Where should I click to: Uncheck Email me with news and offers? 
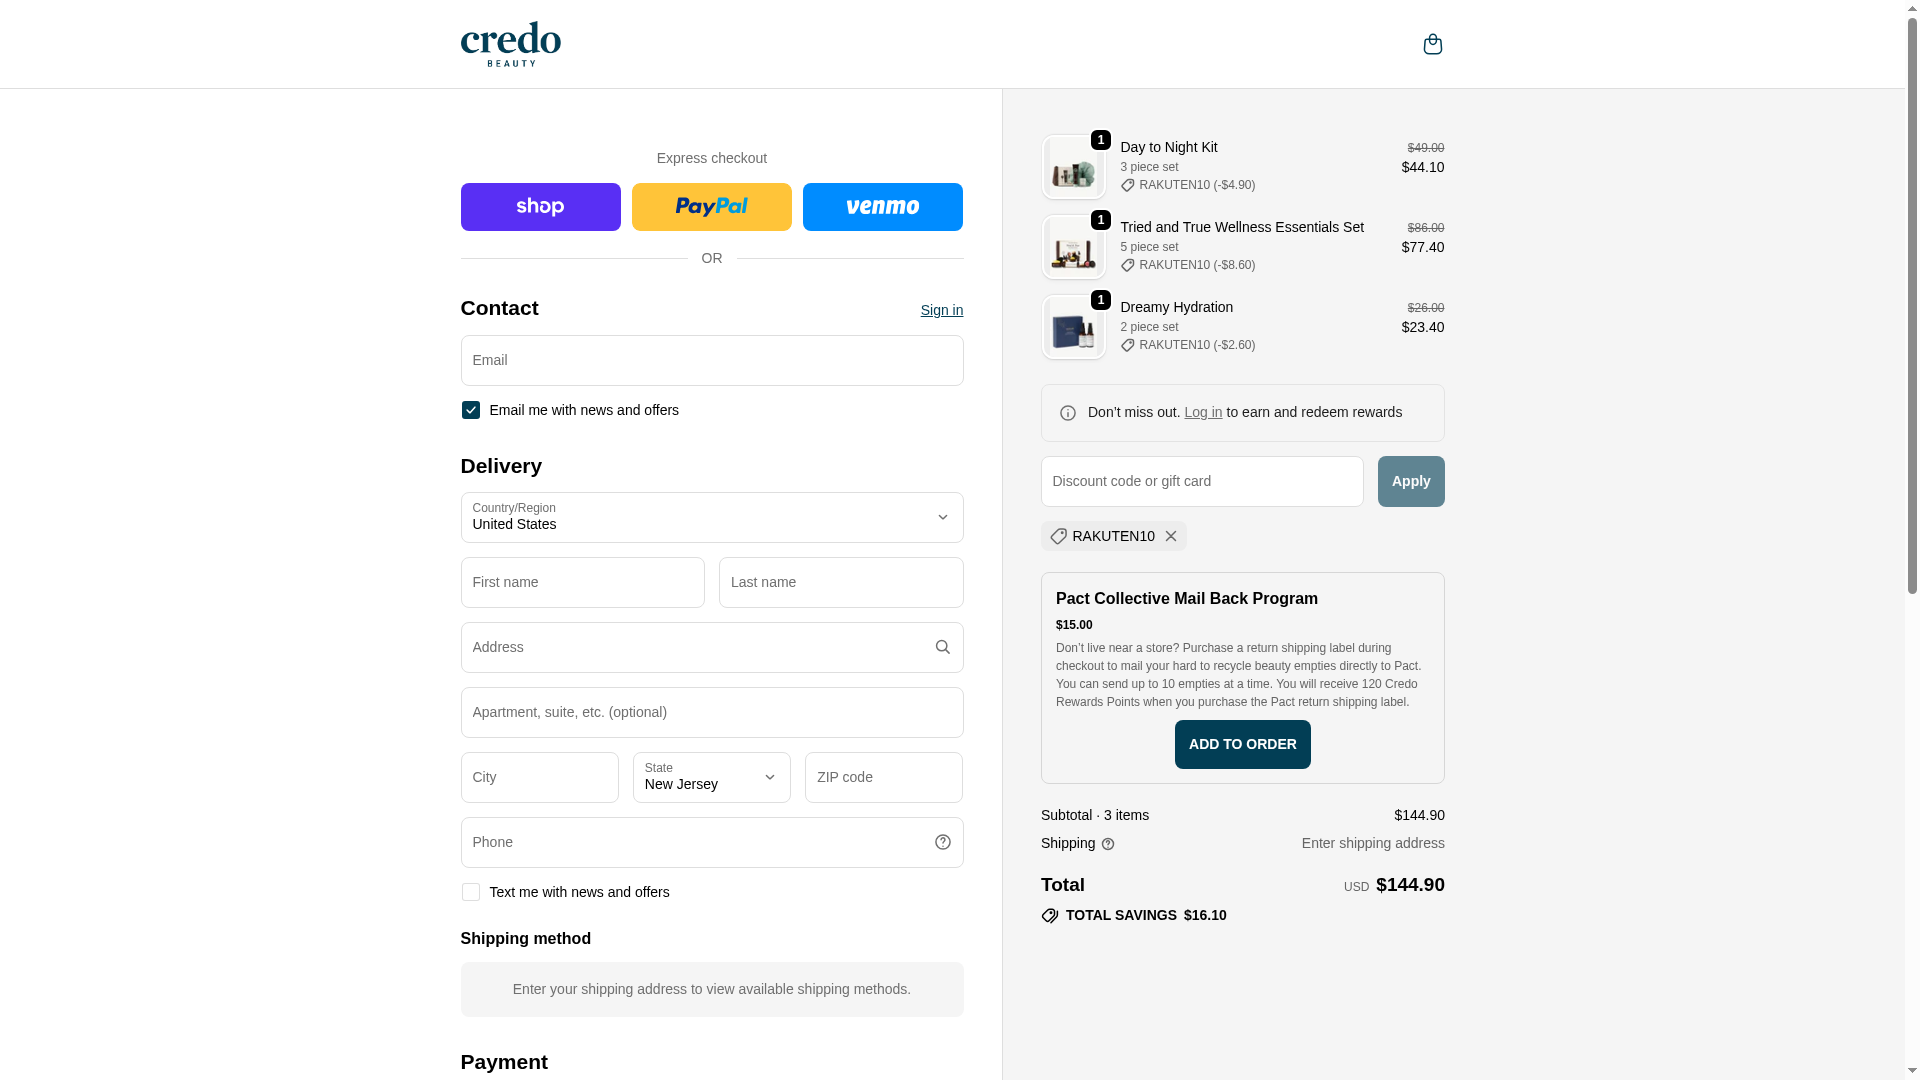[471, 410]
